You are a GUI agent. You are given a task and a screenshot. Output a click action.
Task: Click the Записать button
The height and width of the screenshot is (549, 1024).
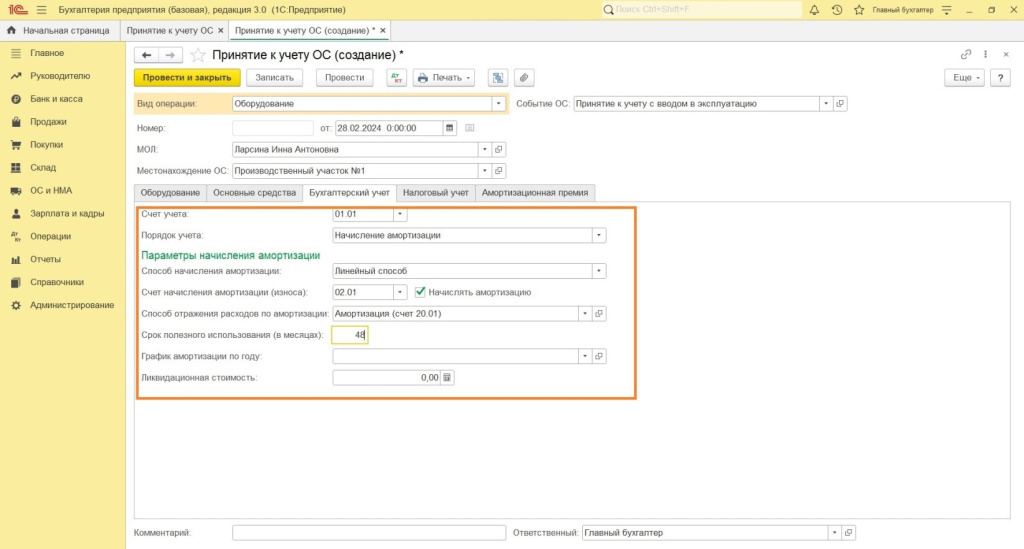point(274,78)
